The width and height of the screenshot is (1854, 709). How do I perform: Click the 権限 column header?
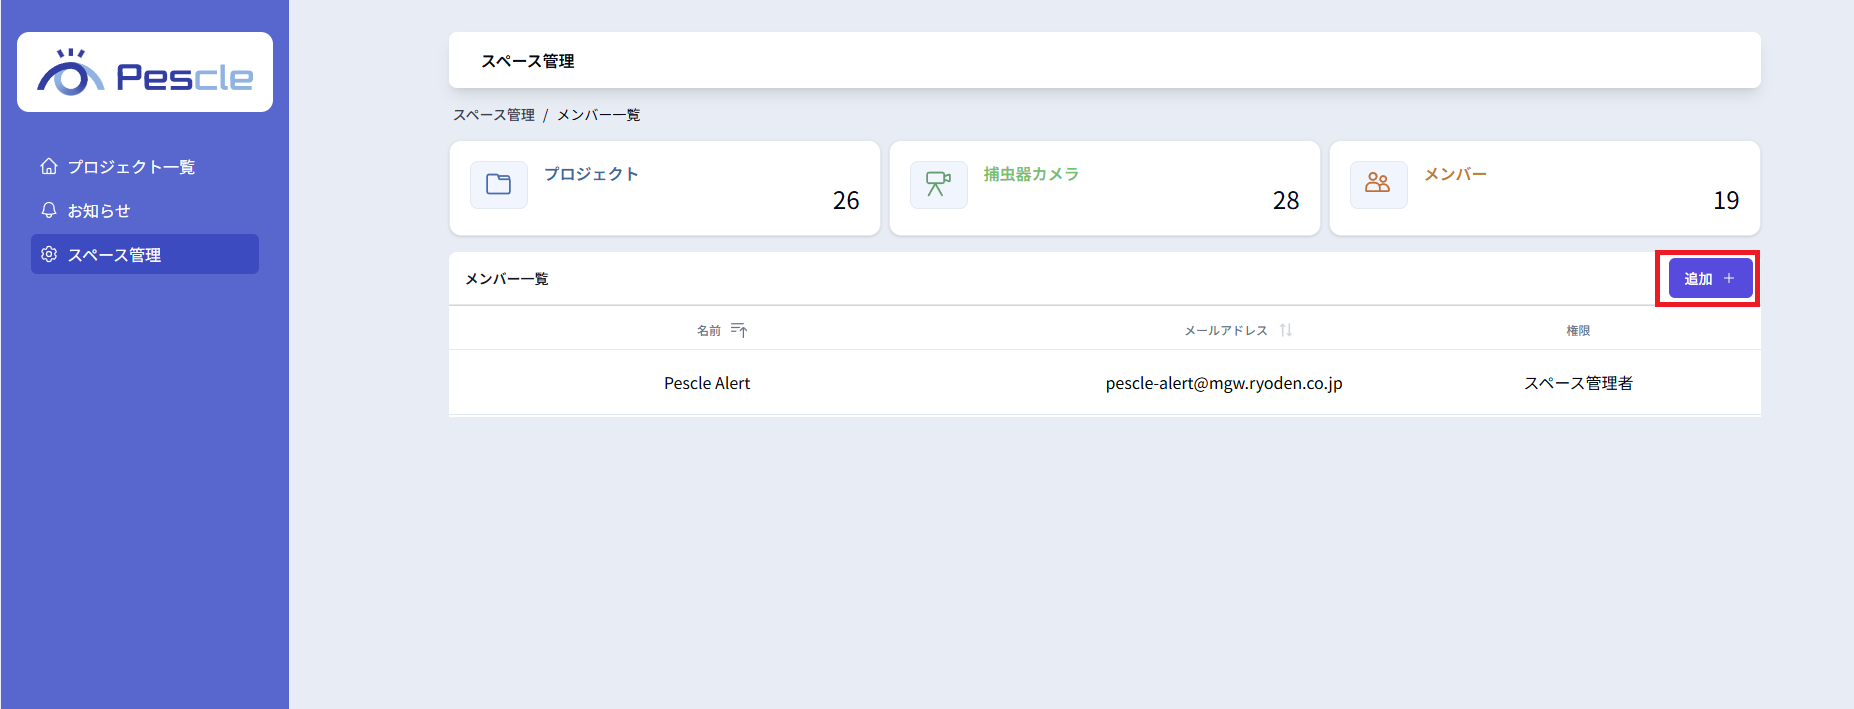click(x=1578, y=330)
